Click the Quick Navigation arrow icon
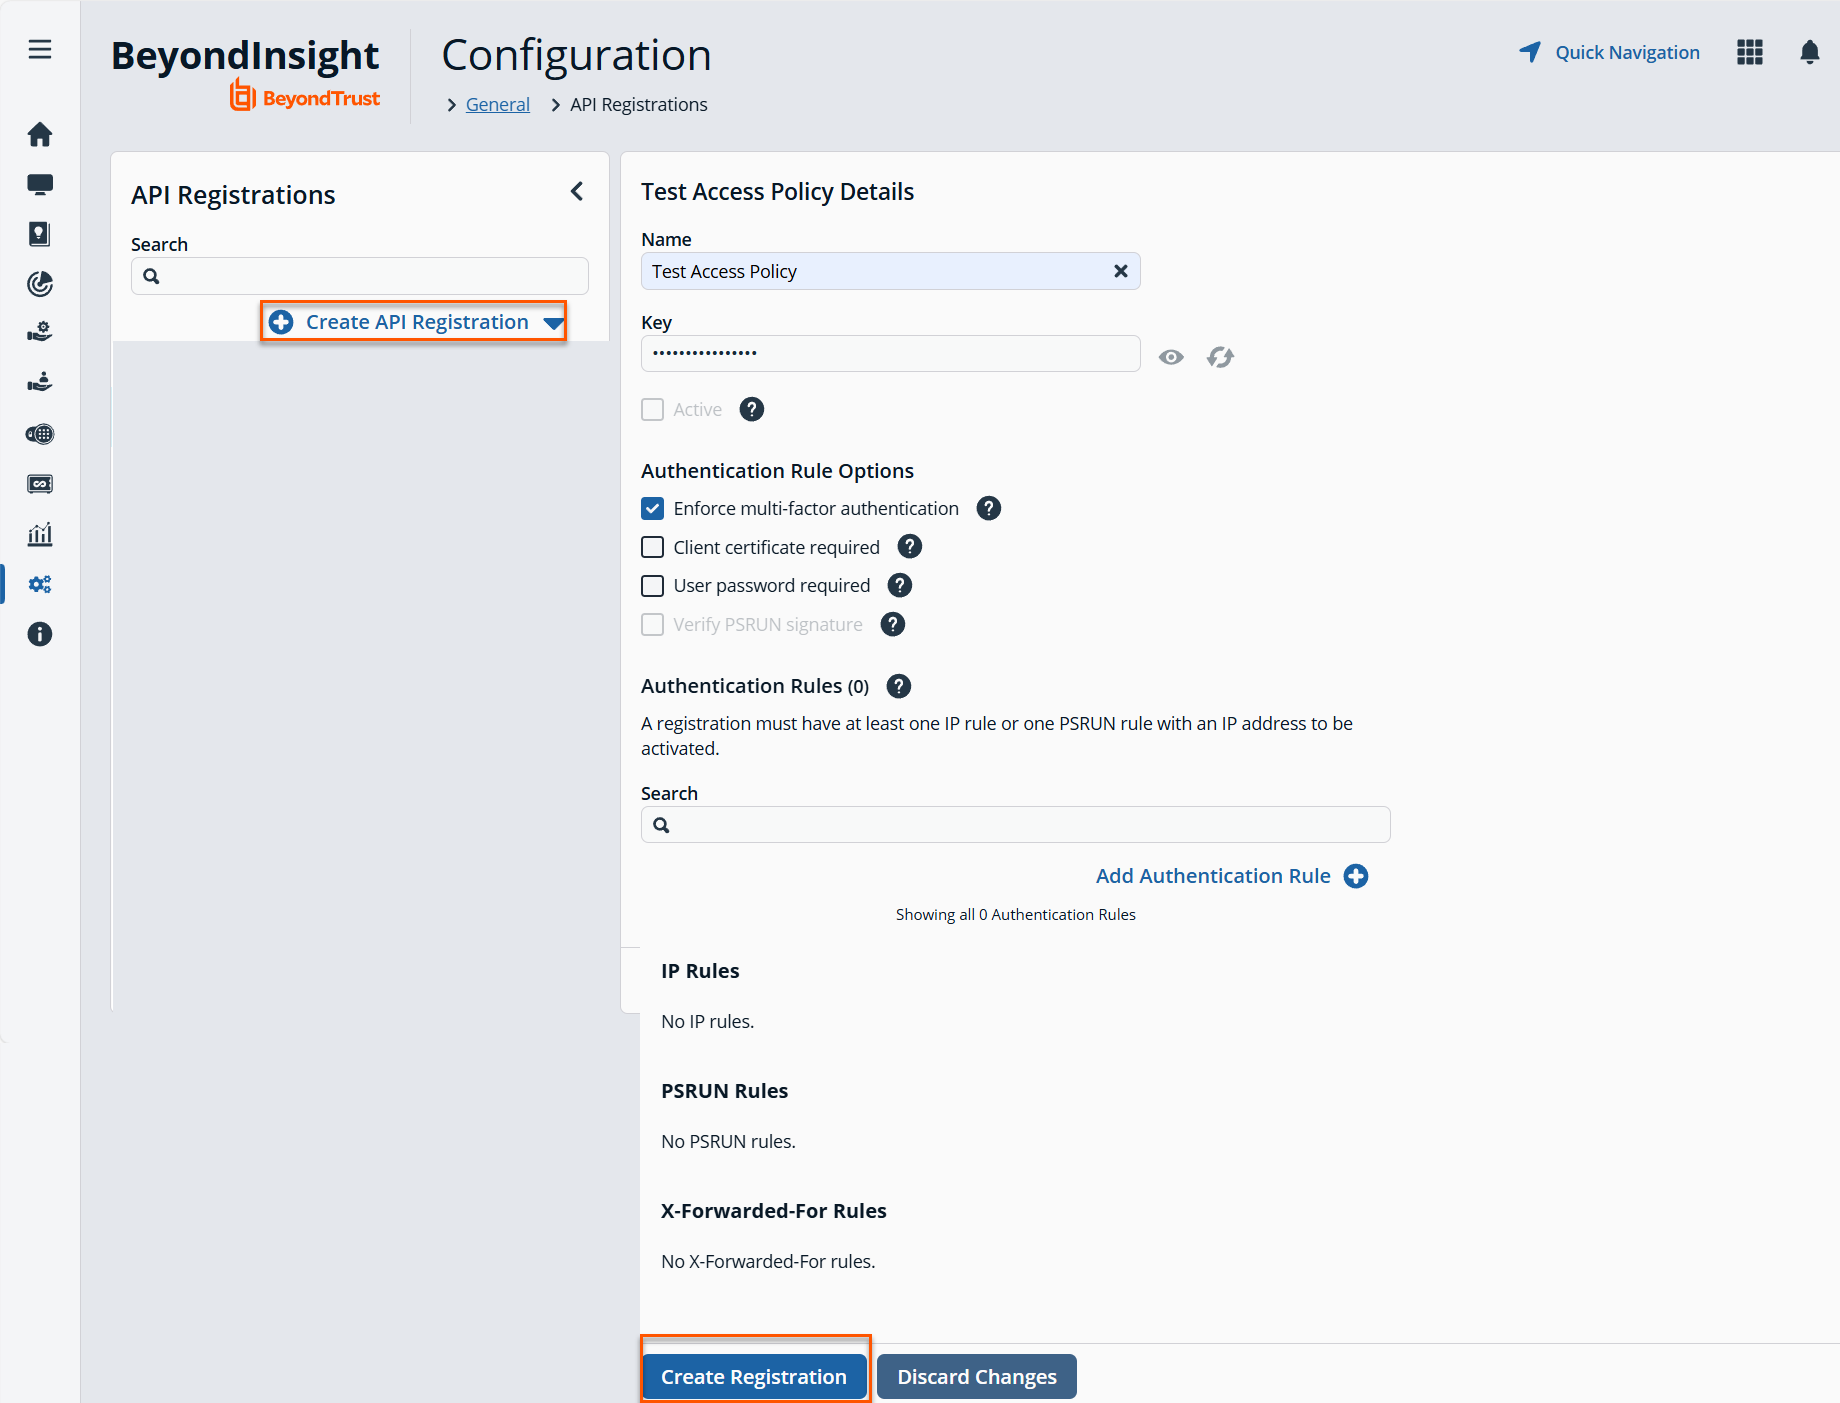This screenshot has width=1840, height=1403. (x=1530, y=52)
